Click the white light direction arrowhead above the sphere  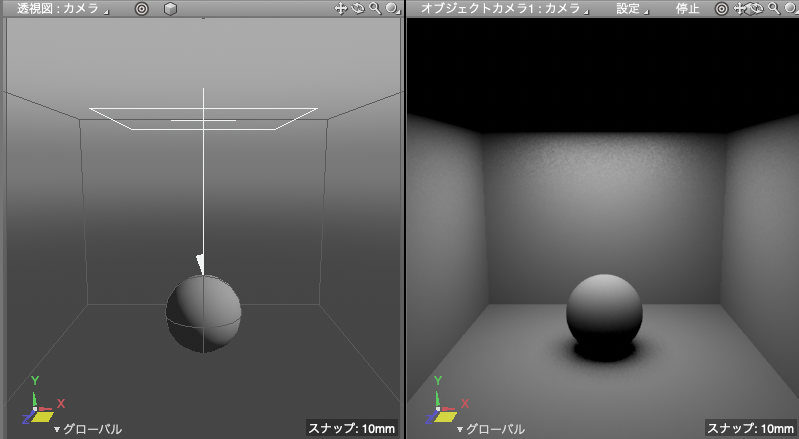[200, 264]
